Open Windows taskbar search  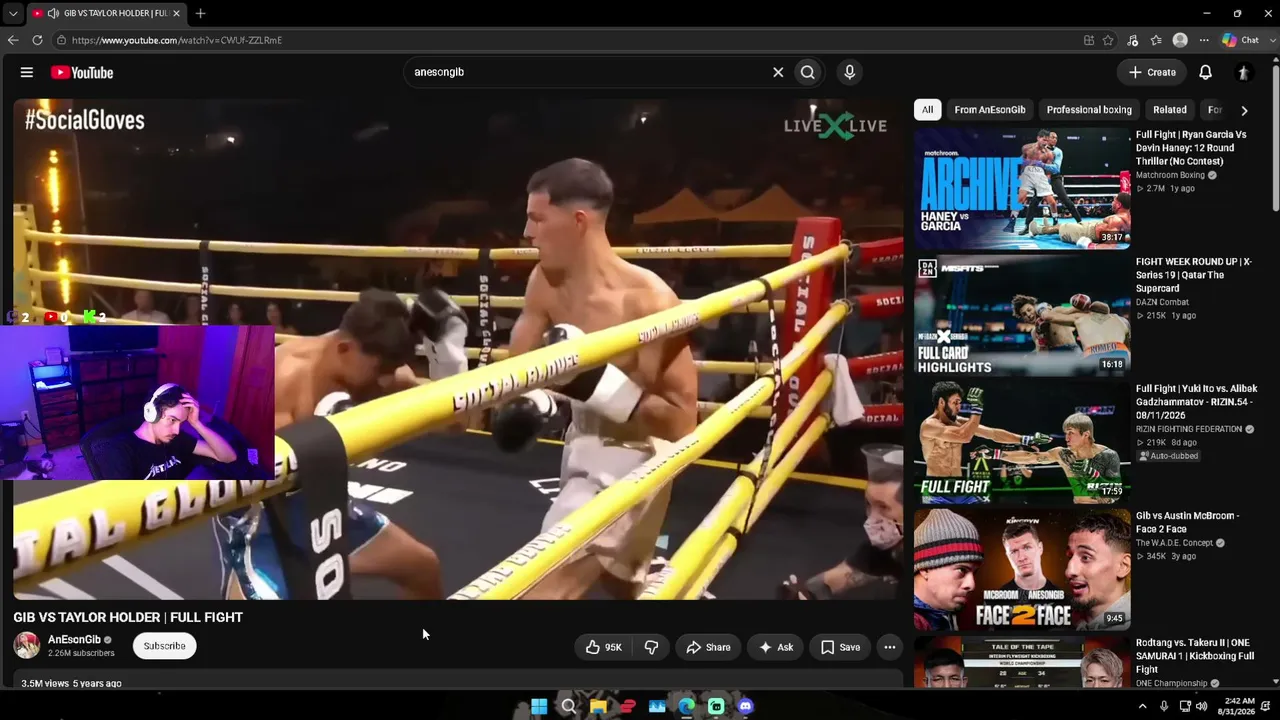pos(568,707)
